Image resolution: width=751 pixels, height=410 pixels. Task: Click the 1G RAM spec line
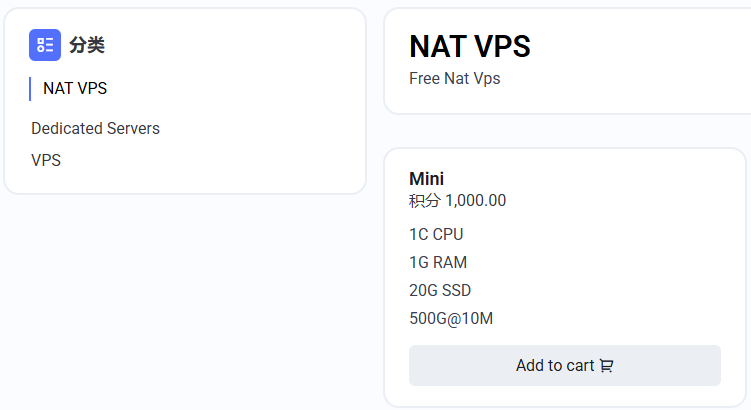438,262
